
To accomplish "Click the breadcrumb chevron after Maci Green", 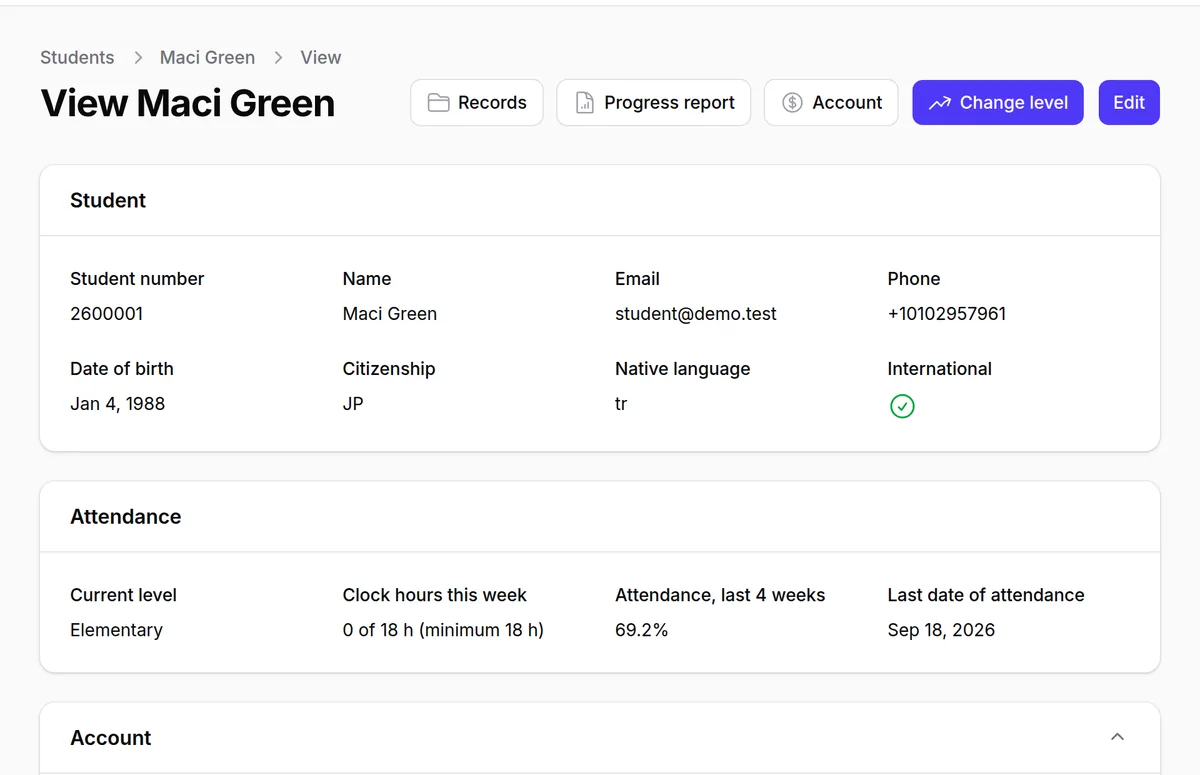I will pyautogui.click(x=278, y=58).
